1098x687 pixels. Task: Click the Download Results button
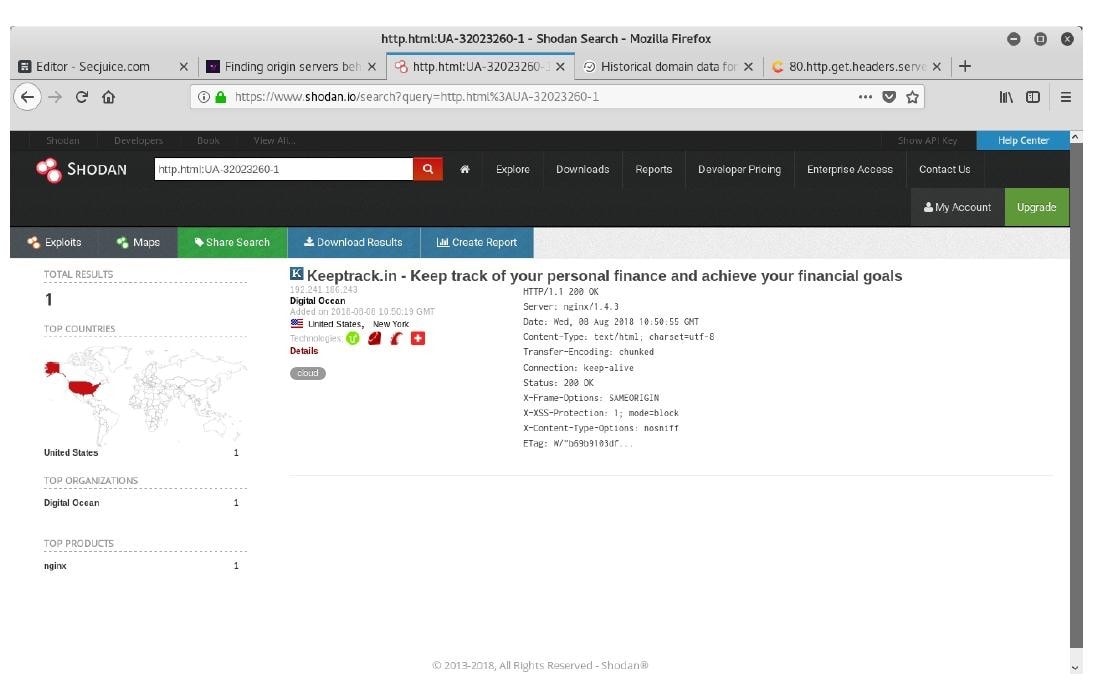[x=353, y=242]
